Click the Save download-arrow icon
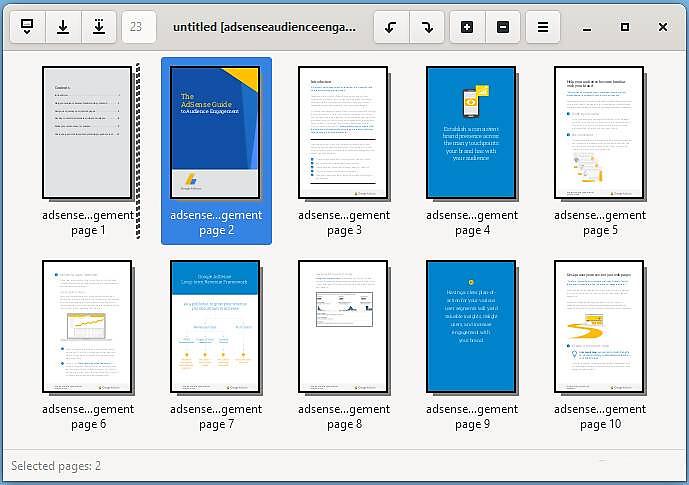 coord(63,27)
